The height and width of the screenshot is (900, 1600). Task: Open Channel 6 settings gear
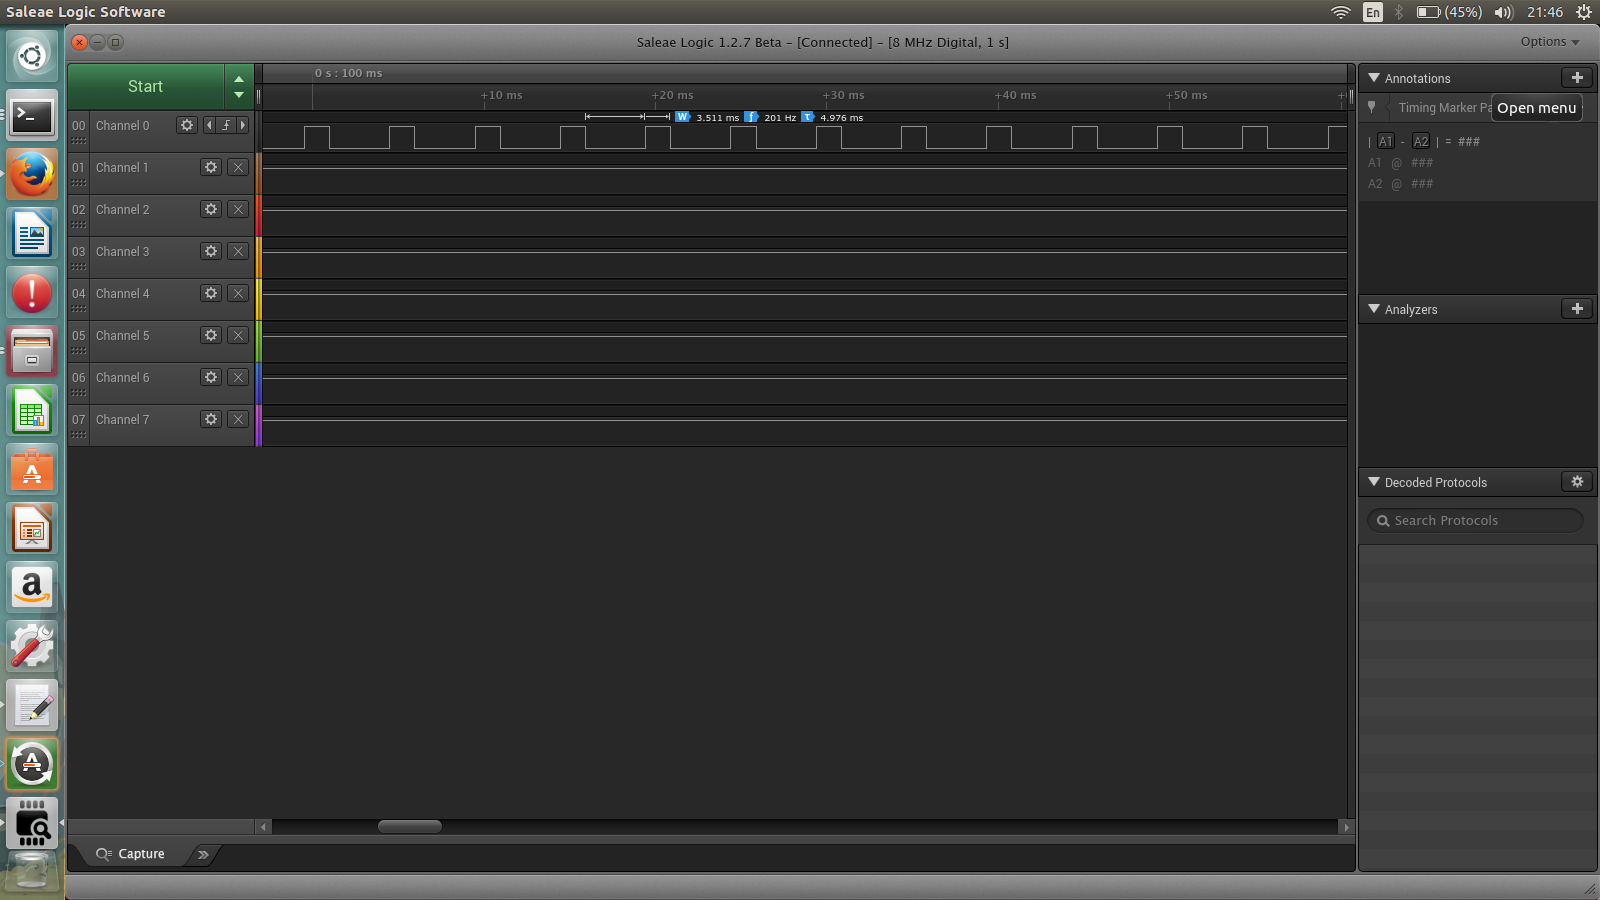(211, 377)
